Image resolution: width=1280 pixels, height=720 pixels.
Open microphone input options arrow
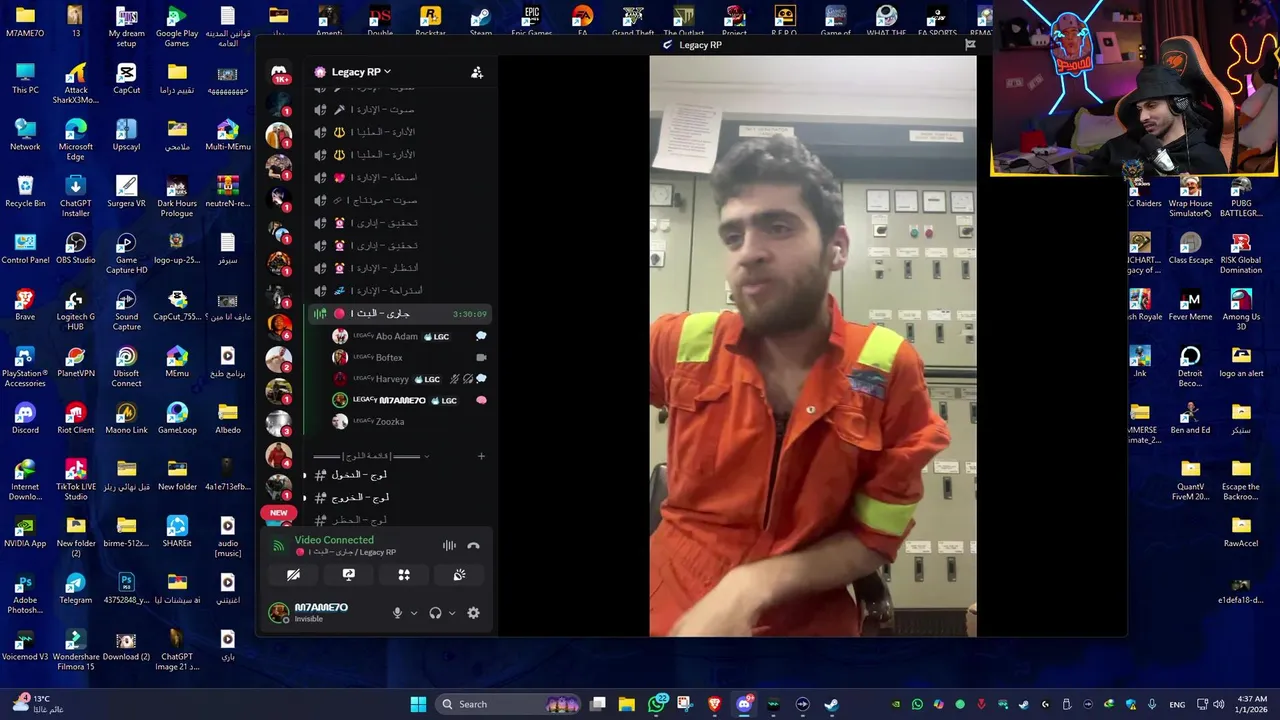point(414,613)
